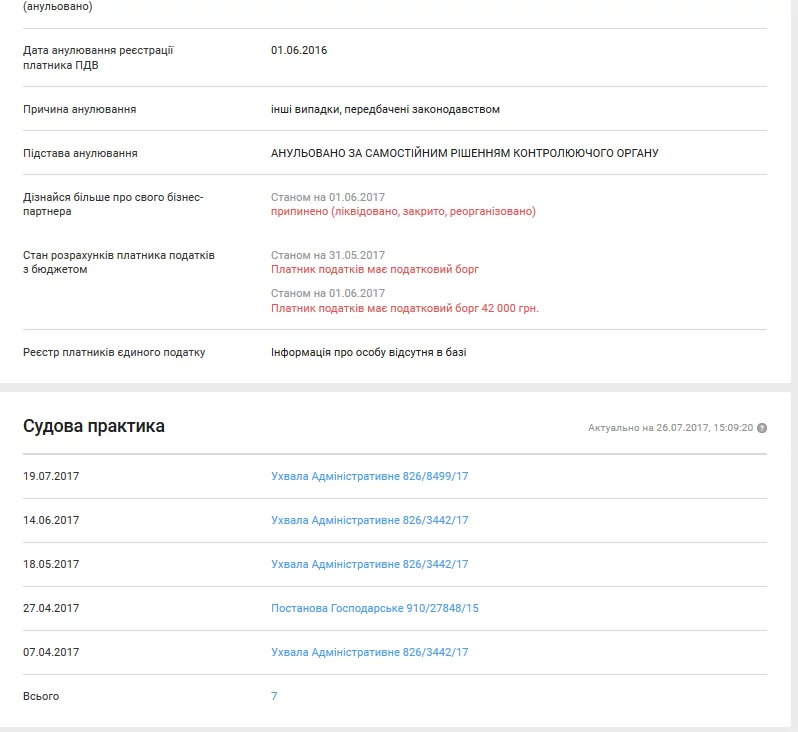Click the "Дізнайся більше про свого бізнес-партнера" label
Image resolution: width=798 pixels, height=732 pixels.
113,204
